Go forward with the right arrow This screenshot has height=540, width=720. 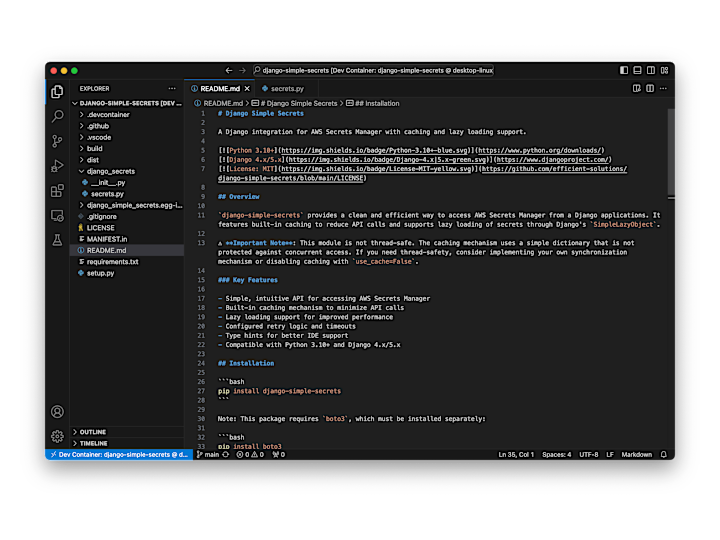tap(242, 70)
